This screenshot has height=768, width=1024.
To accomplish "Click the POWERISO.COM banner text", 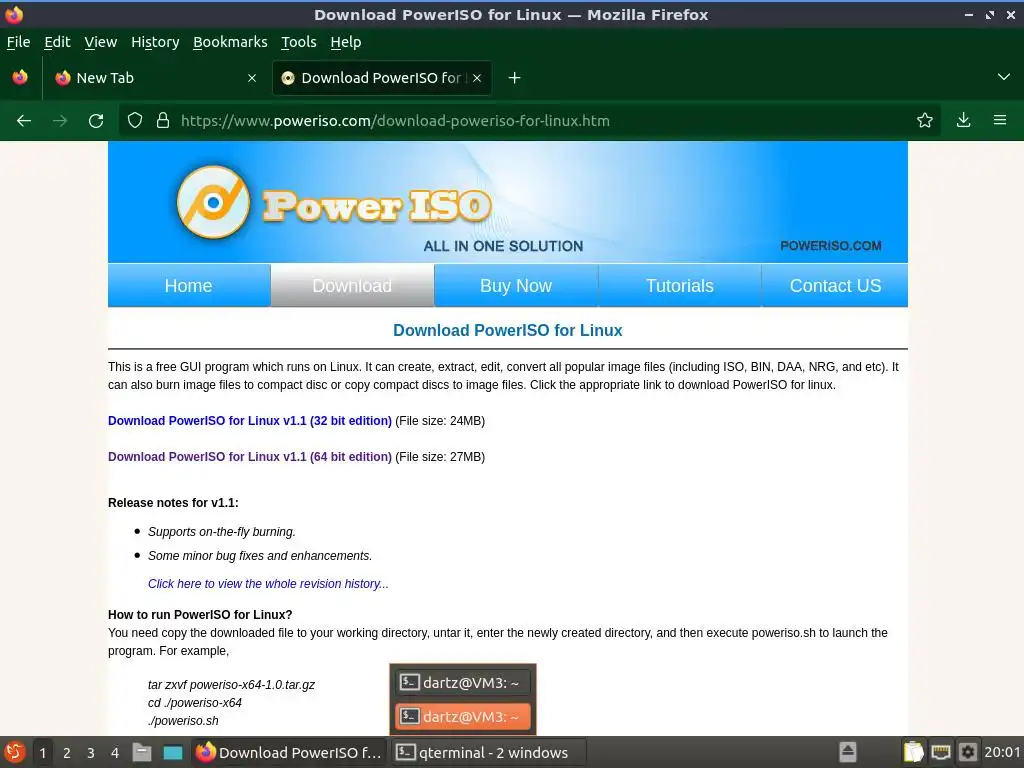I will [x=831, y=246].
